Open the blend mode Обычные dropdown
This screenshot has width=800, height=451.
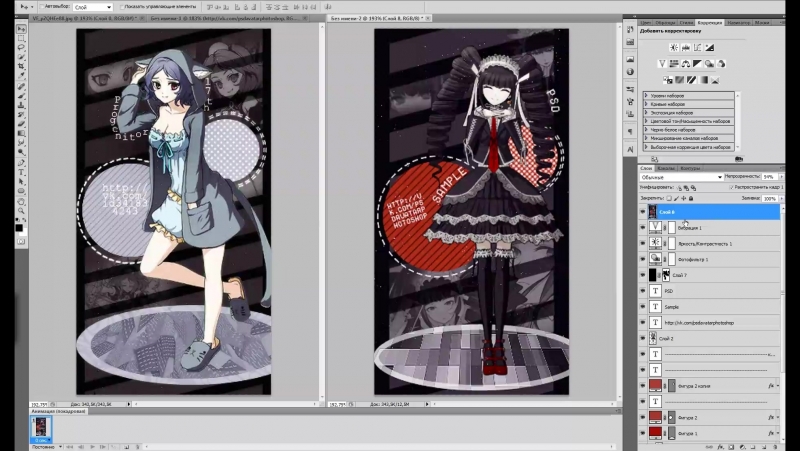[680, 177]
